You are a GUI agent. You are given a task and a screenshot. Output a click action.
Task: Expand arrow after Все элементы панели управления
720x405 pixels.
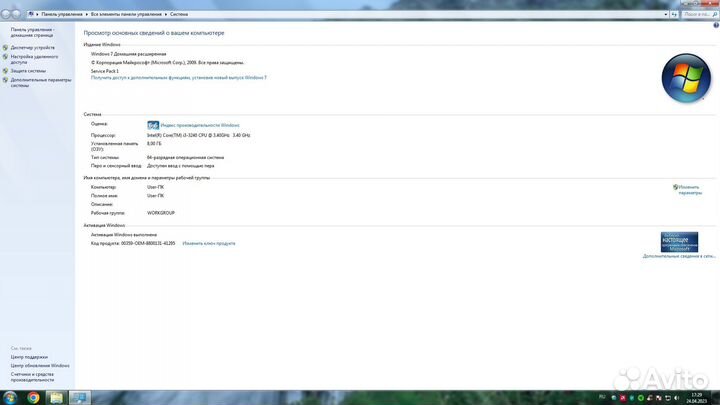point(165,15)
